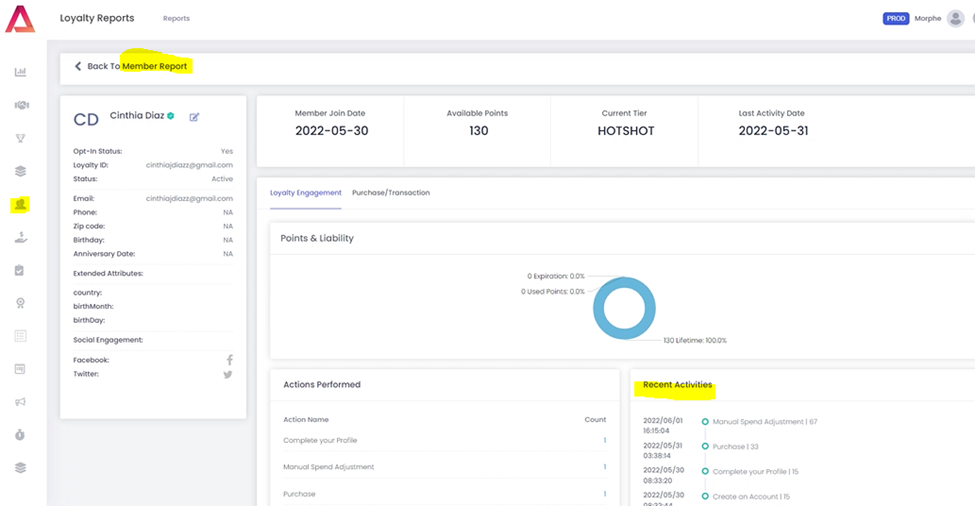Click the 0 Used Points: 0.0% chart label
The width and height of the screenshot is (975, 506).
(x=553, y=292)
